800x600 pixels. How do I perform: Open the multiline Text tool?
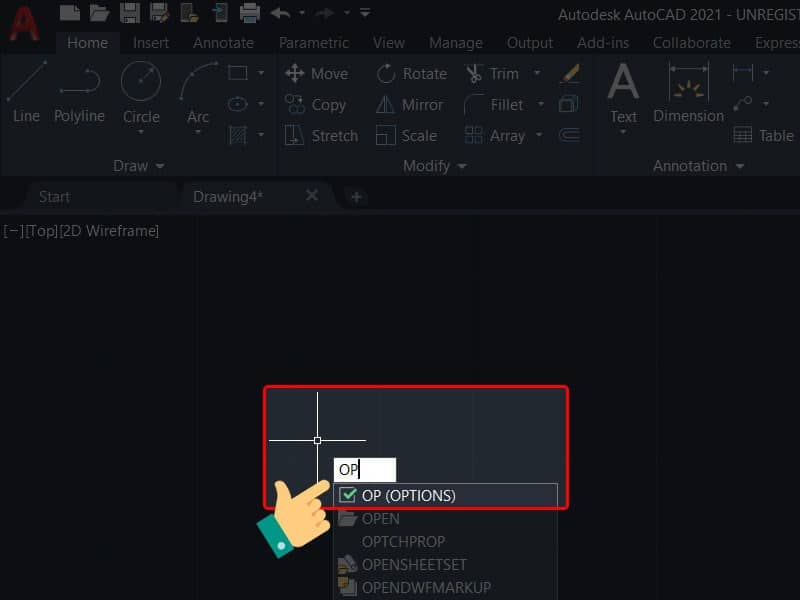[x=623, y=95]
